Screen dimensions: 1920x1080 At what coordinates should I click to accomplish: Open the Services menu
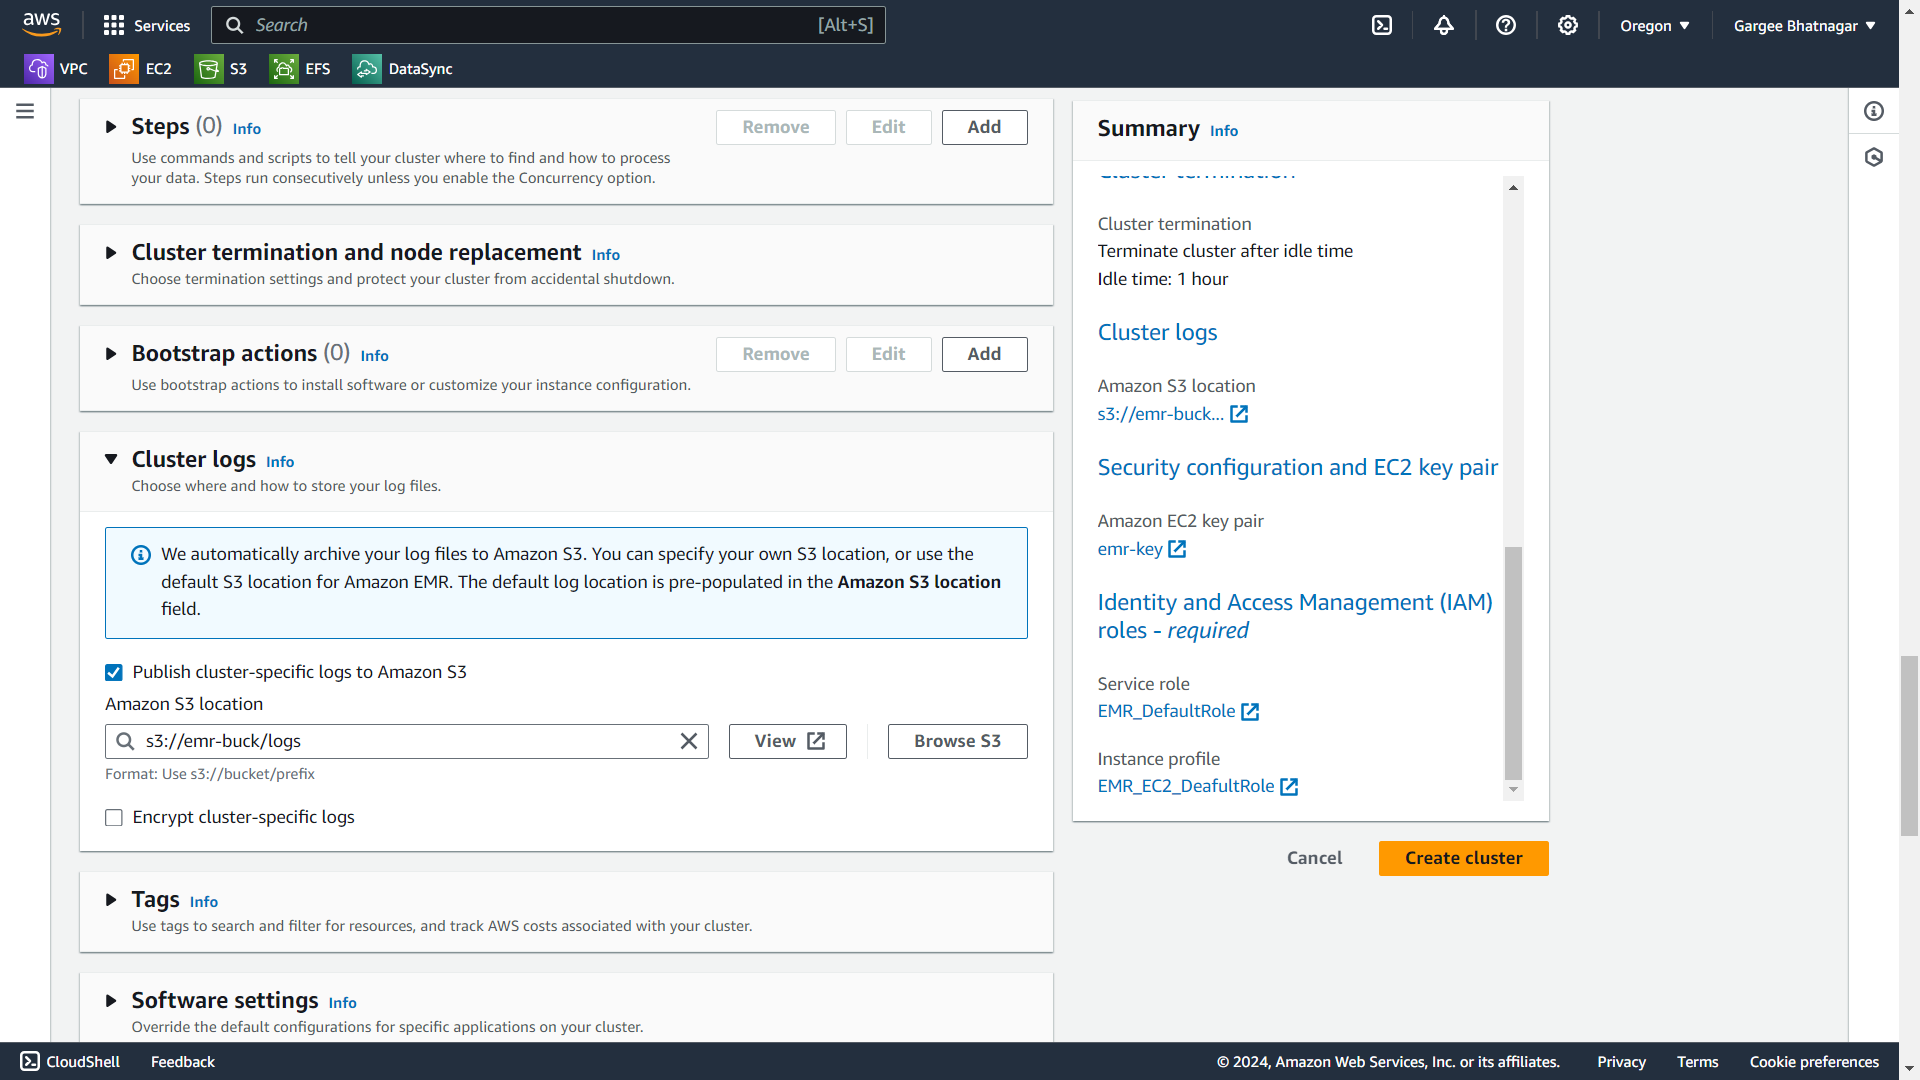(147, 26)
